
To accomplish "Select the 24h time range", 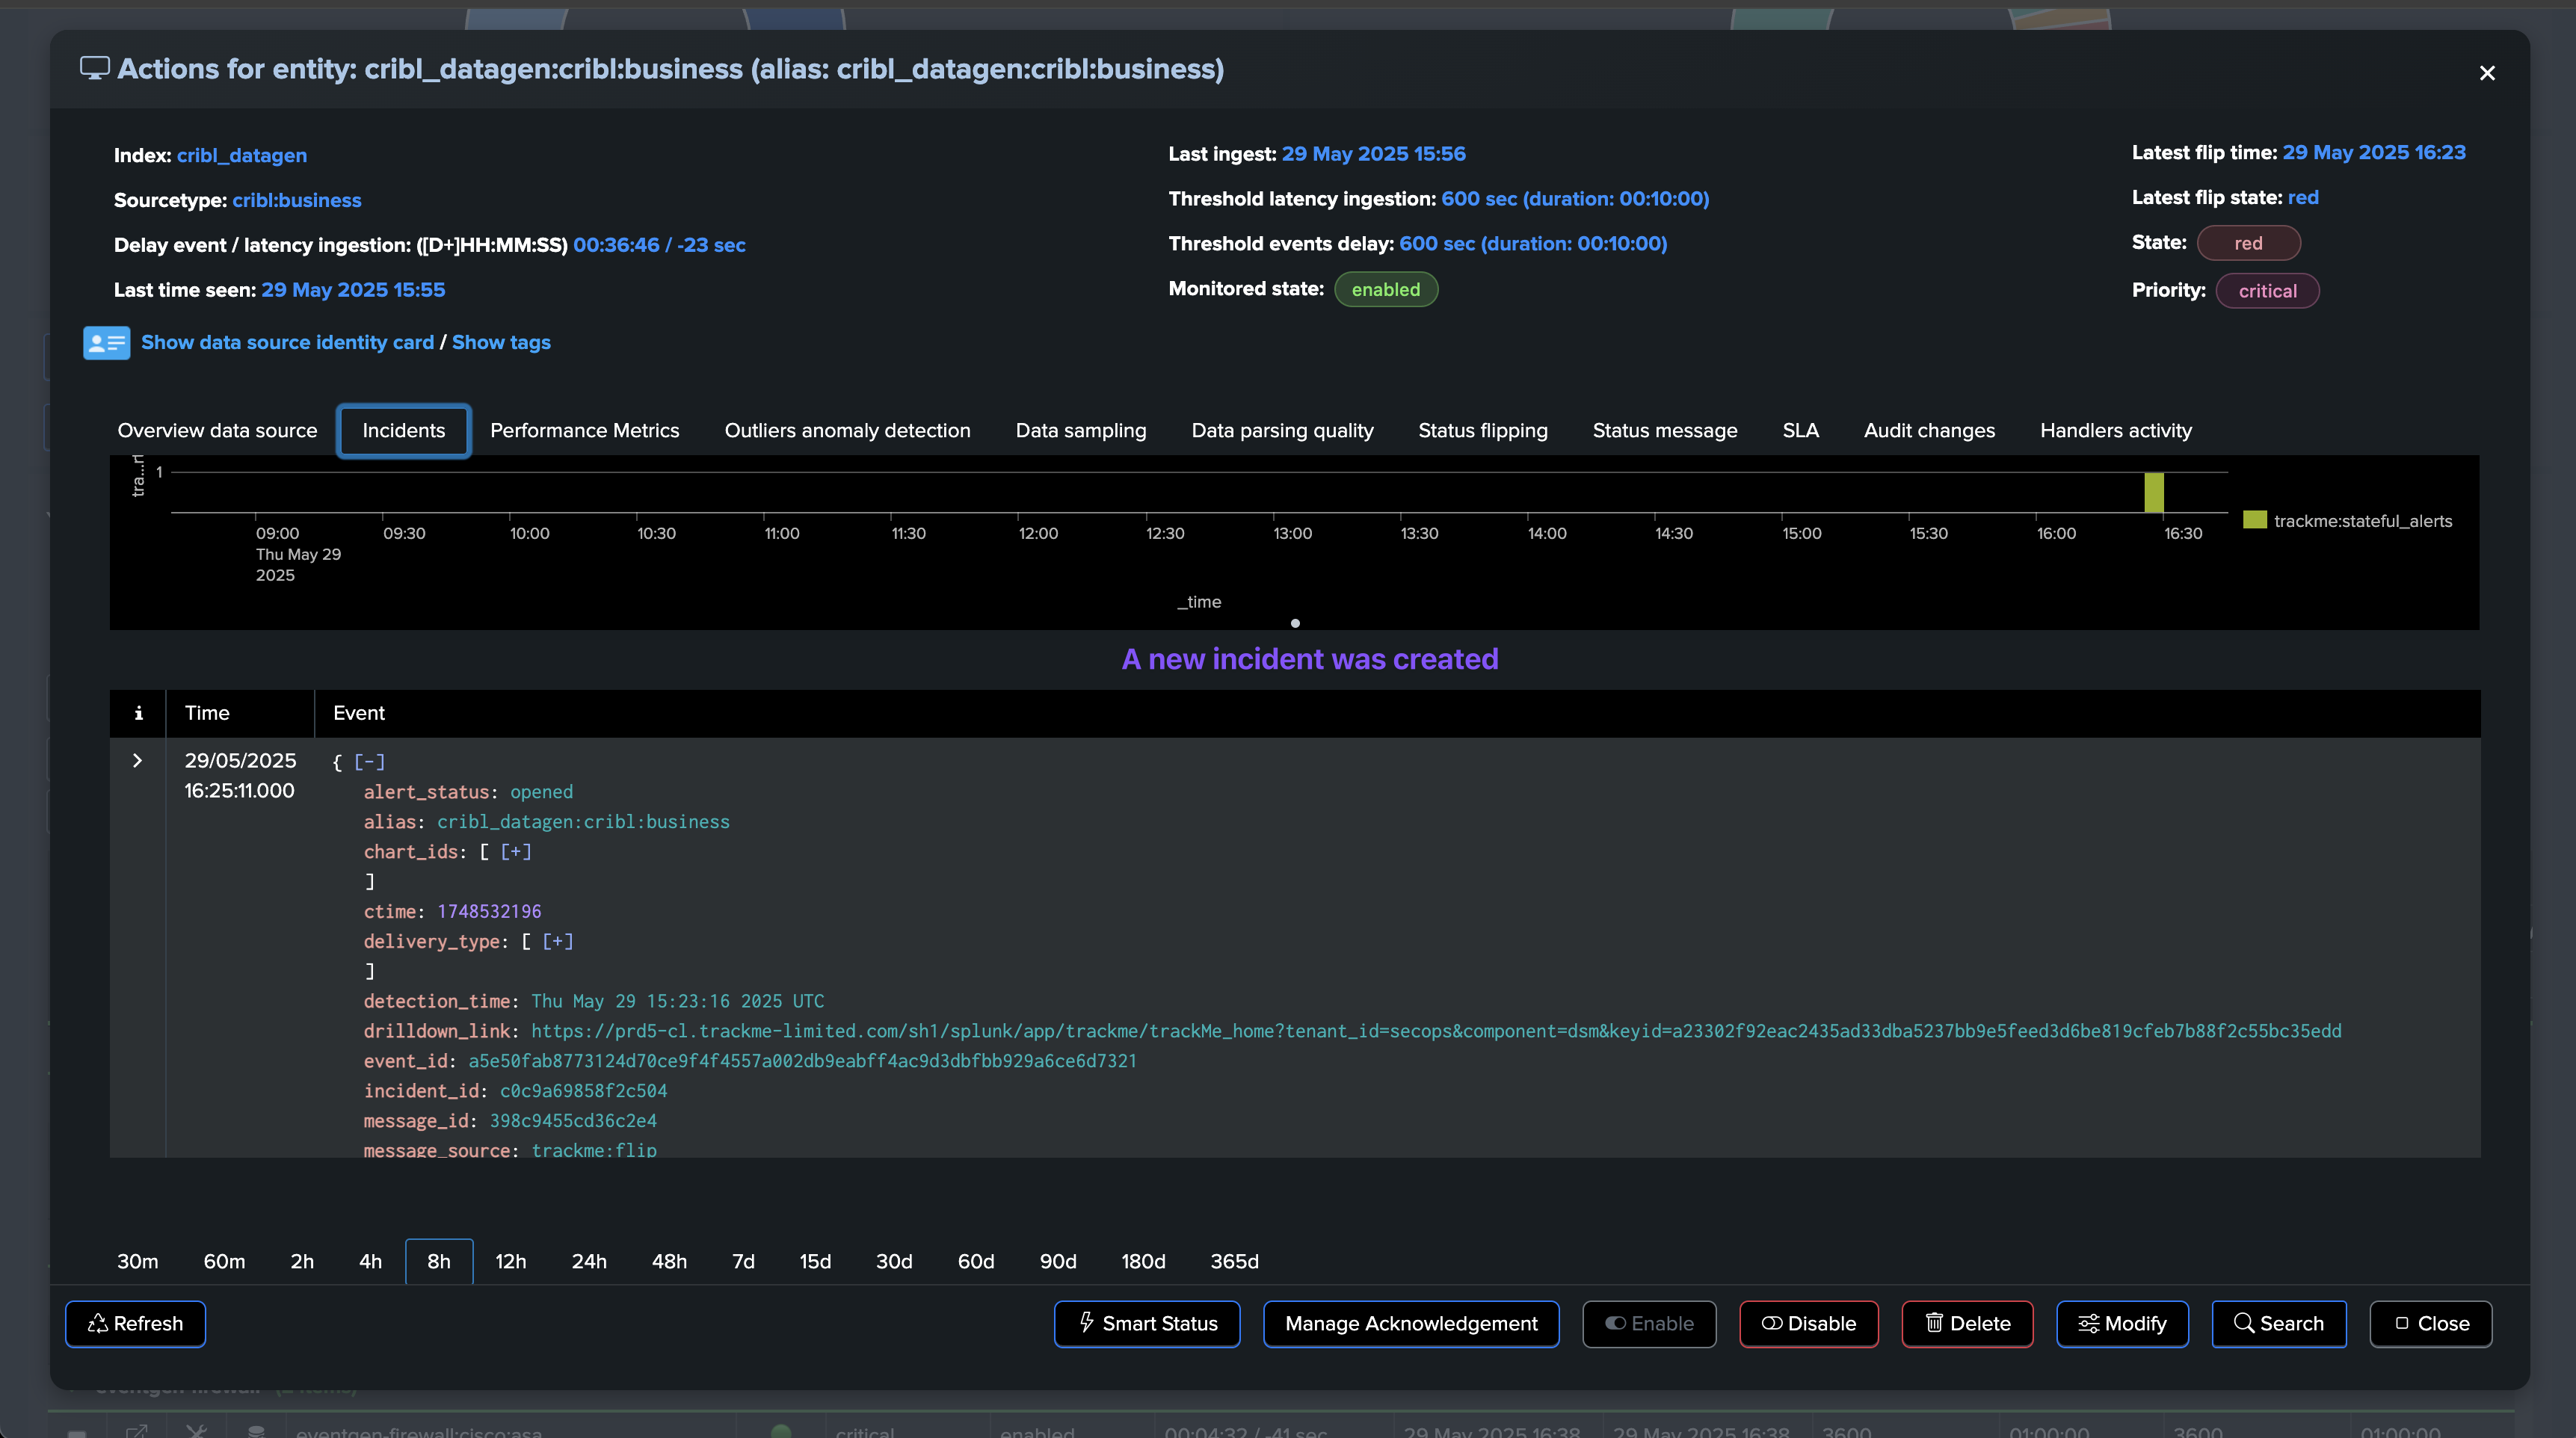I will click(x=588, y=1261).
